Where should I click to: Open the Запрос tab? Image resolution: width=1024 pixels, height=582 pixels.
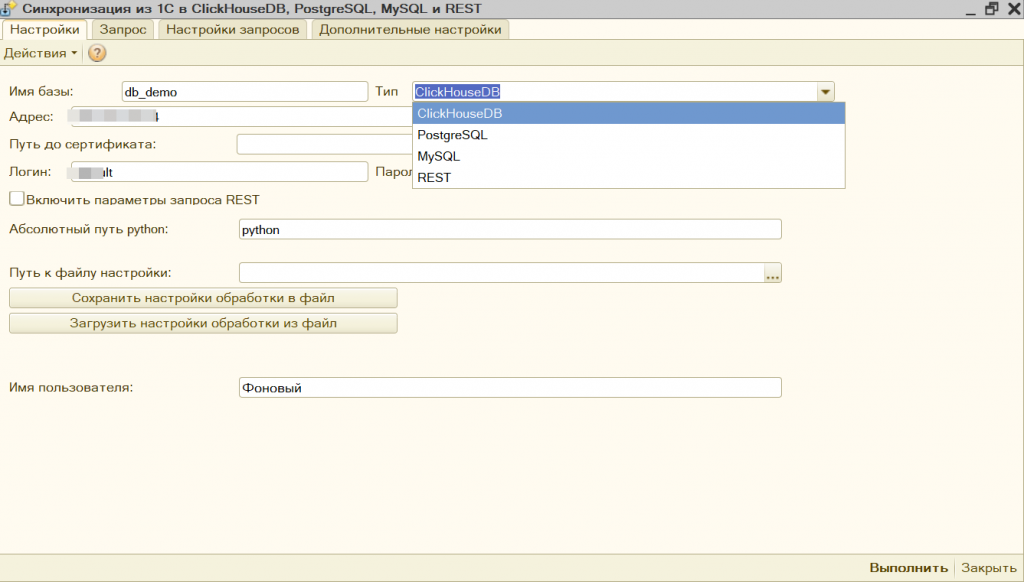[x=123, y=29]
